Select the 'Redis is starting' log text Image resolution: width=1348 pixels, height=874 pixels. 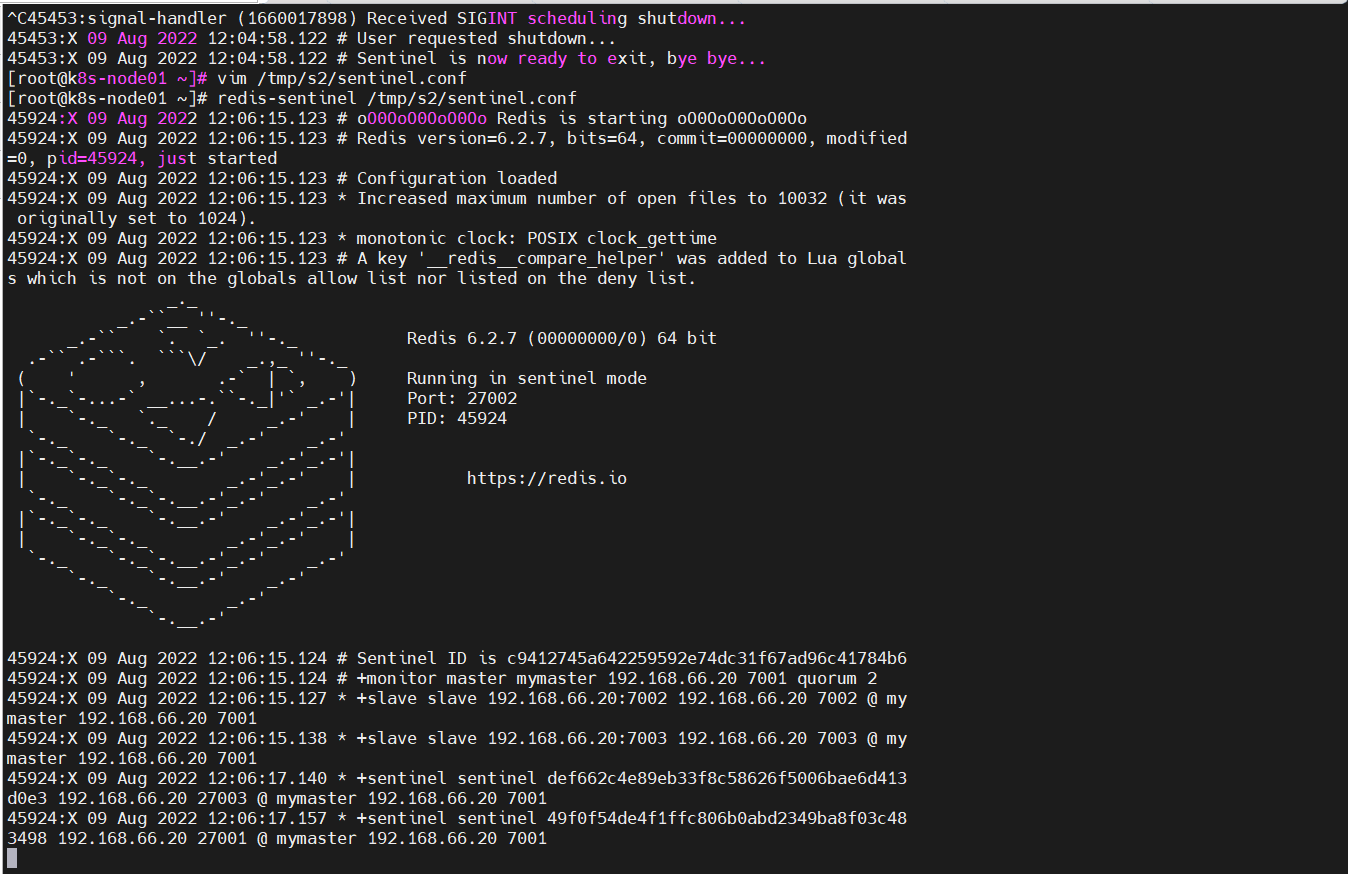(582, 118)
